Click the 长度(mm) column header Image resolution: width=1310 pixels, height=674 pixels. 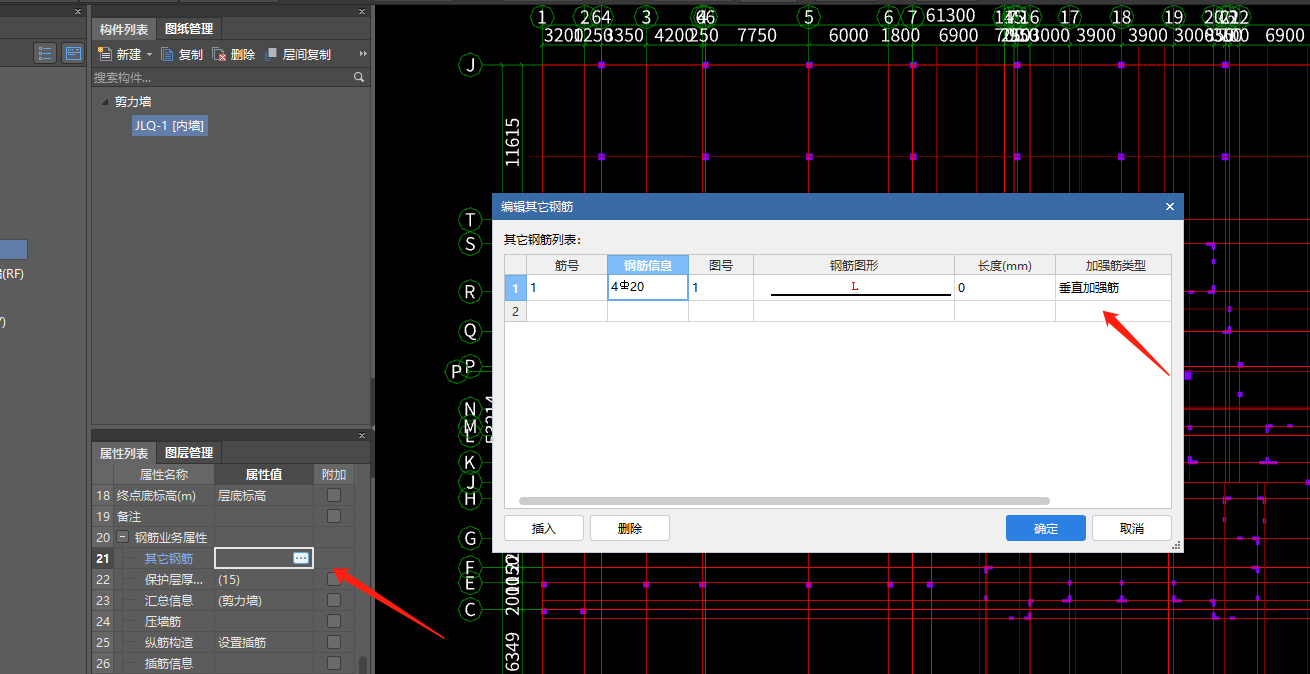point(1005,265)
